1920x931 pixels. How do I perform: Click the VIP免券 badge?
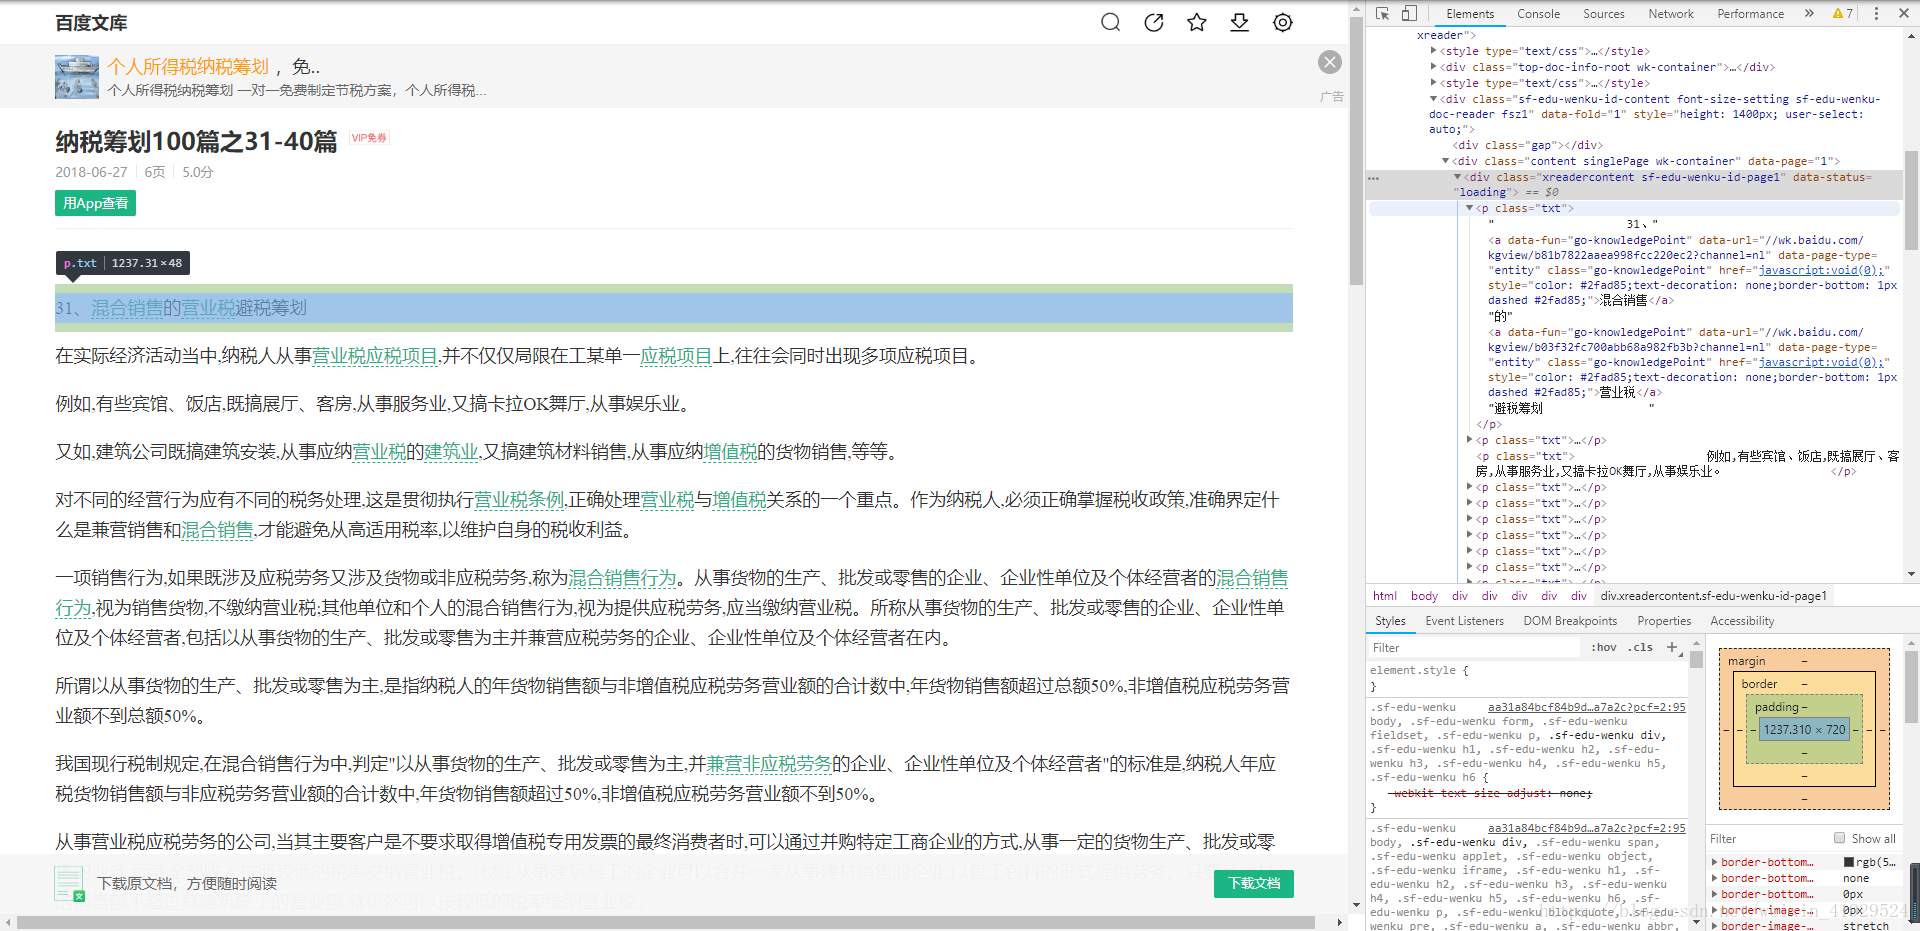pyautogui.click(x=369, y=138)
